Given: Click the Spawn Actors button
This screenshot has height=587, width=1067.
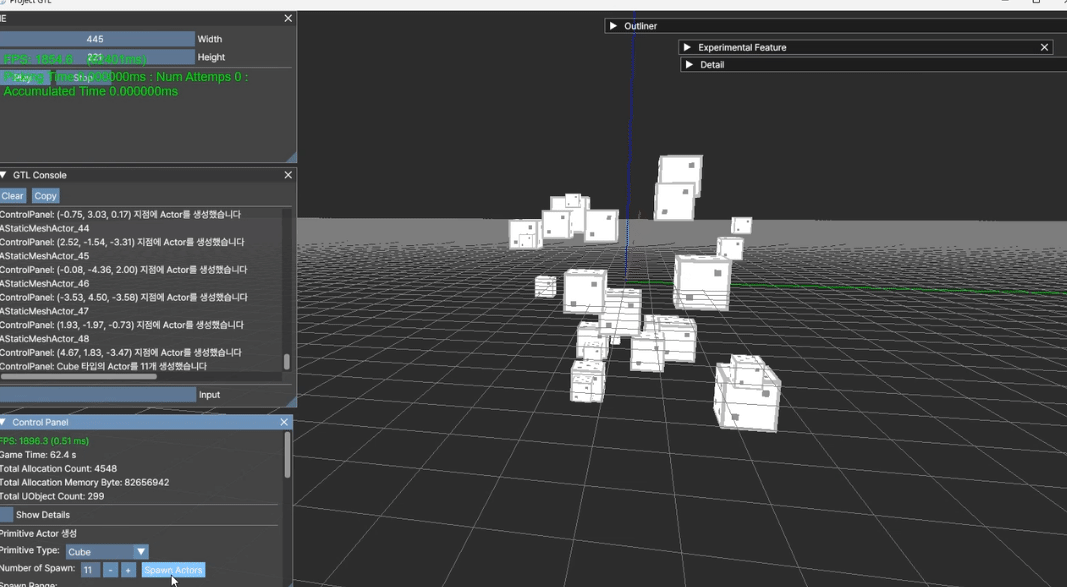Looking at the screenshot, I should coord(174,570).
